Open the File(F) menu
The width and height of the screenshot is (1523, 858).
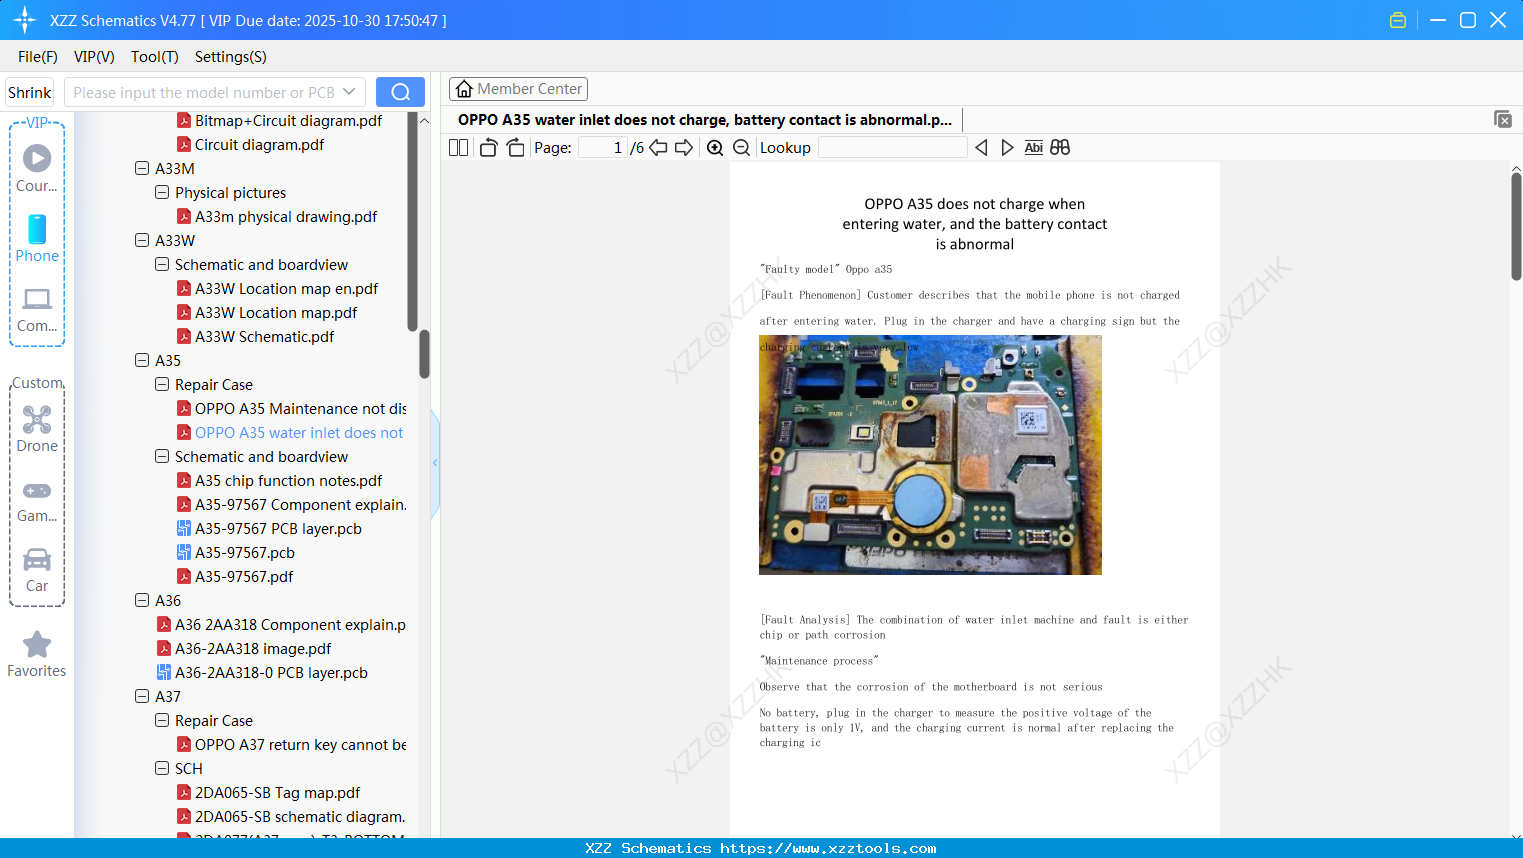pyautogui.click(x=38, y=57)
